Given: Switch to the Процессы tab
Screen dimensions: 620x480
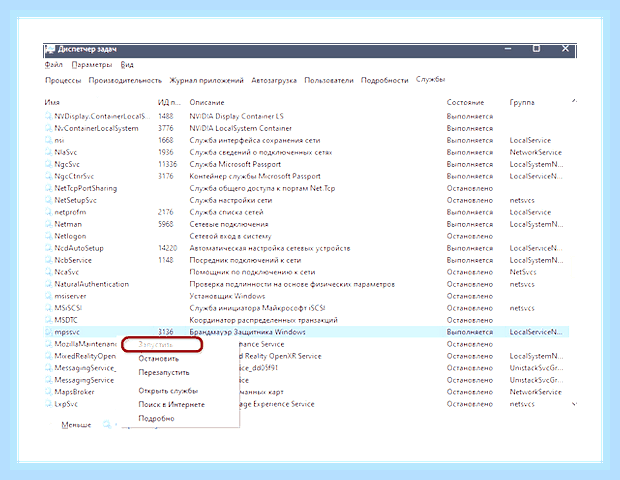Looking at the screenshot, I should pos(63,80).
